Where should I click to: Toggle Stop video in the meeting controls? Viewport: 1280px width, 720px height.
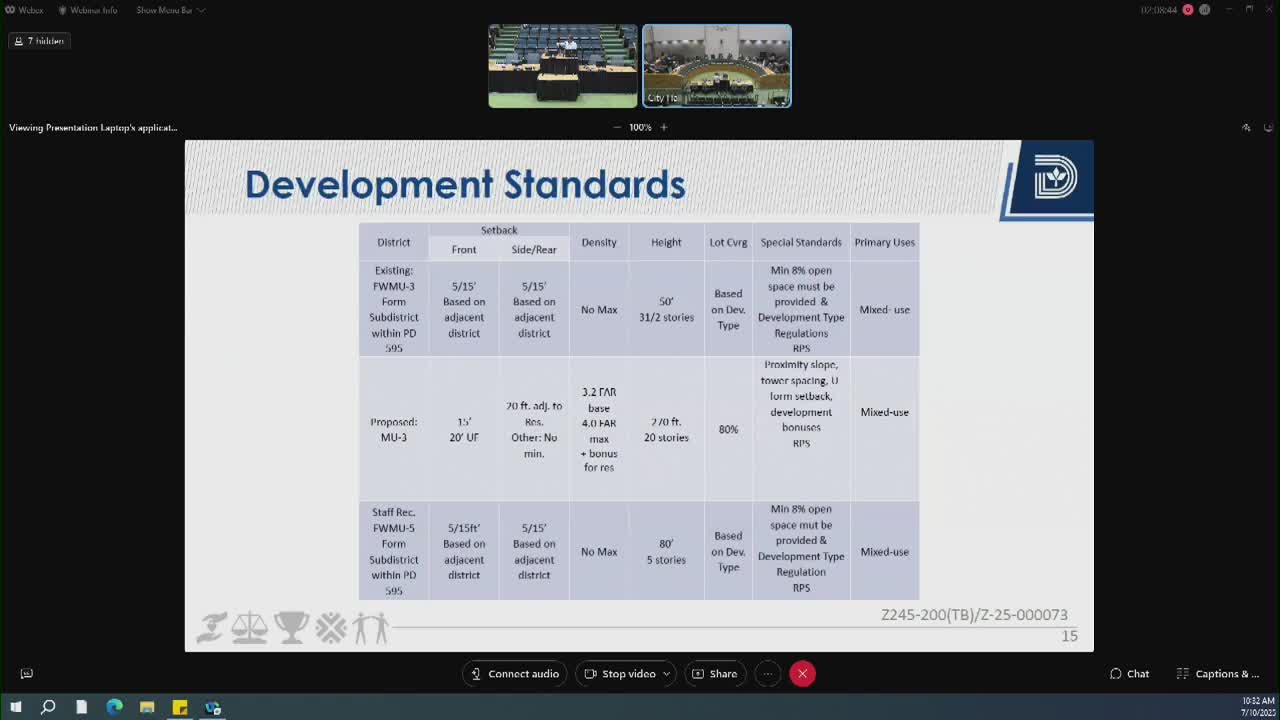pos(620,674)
